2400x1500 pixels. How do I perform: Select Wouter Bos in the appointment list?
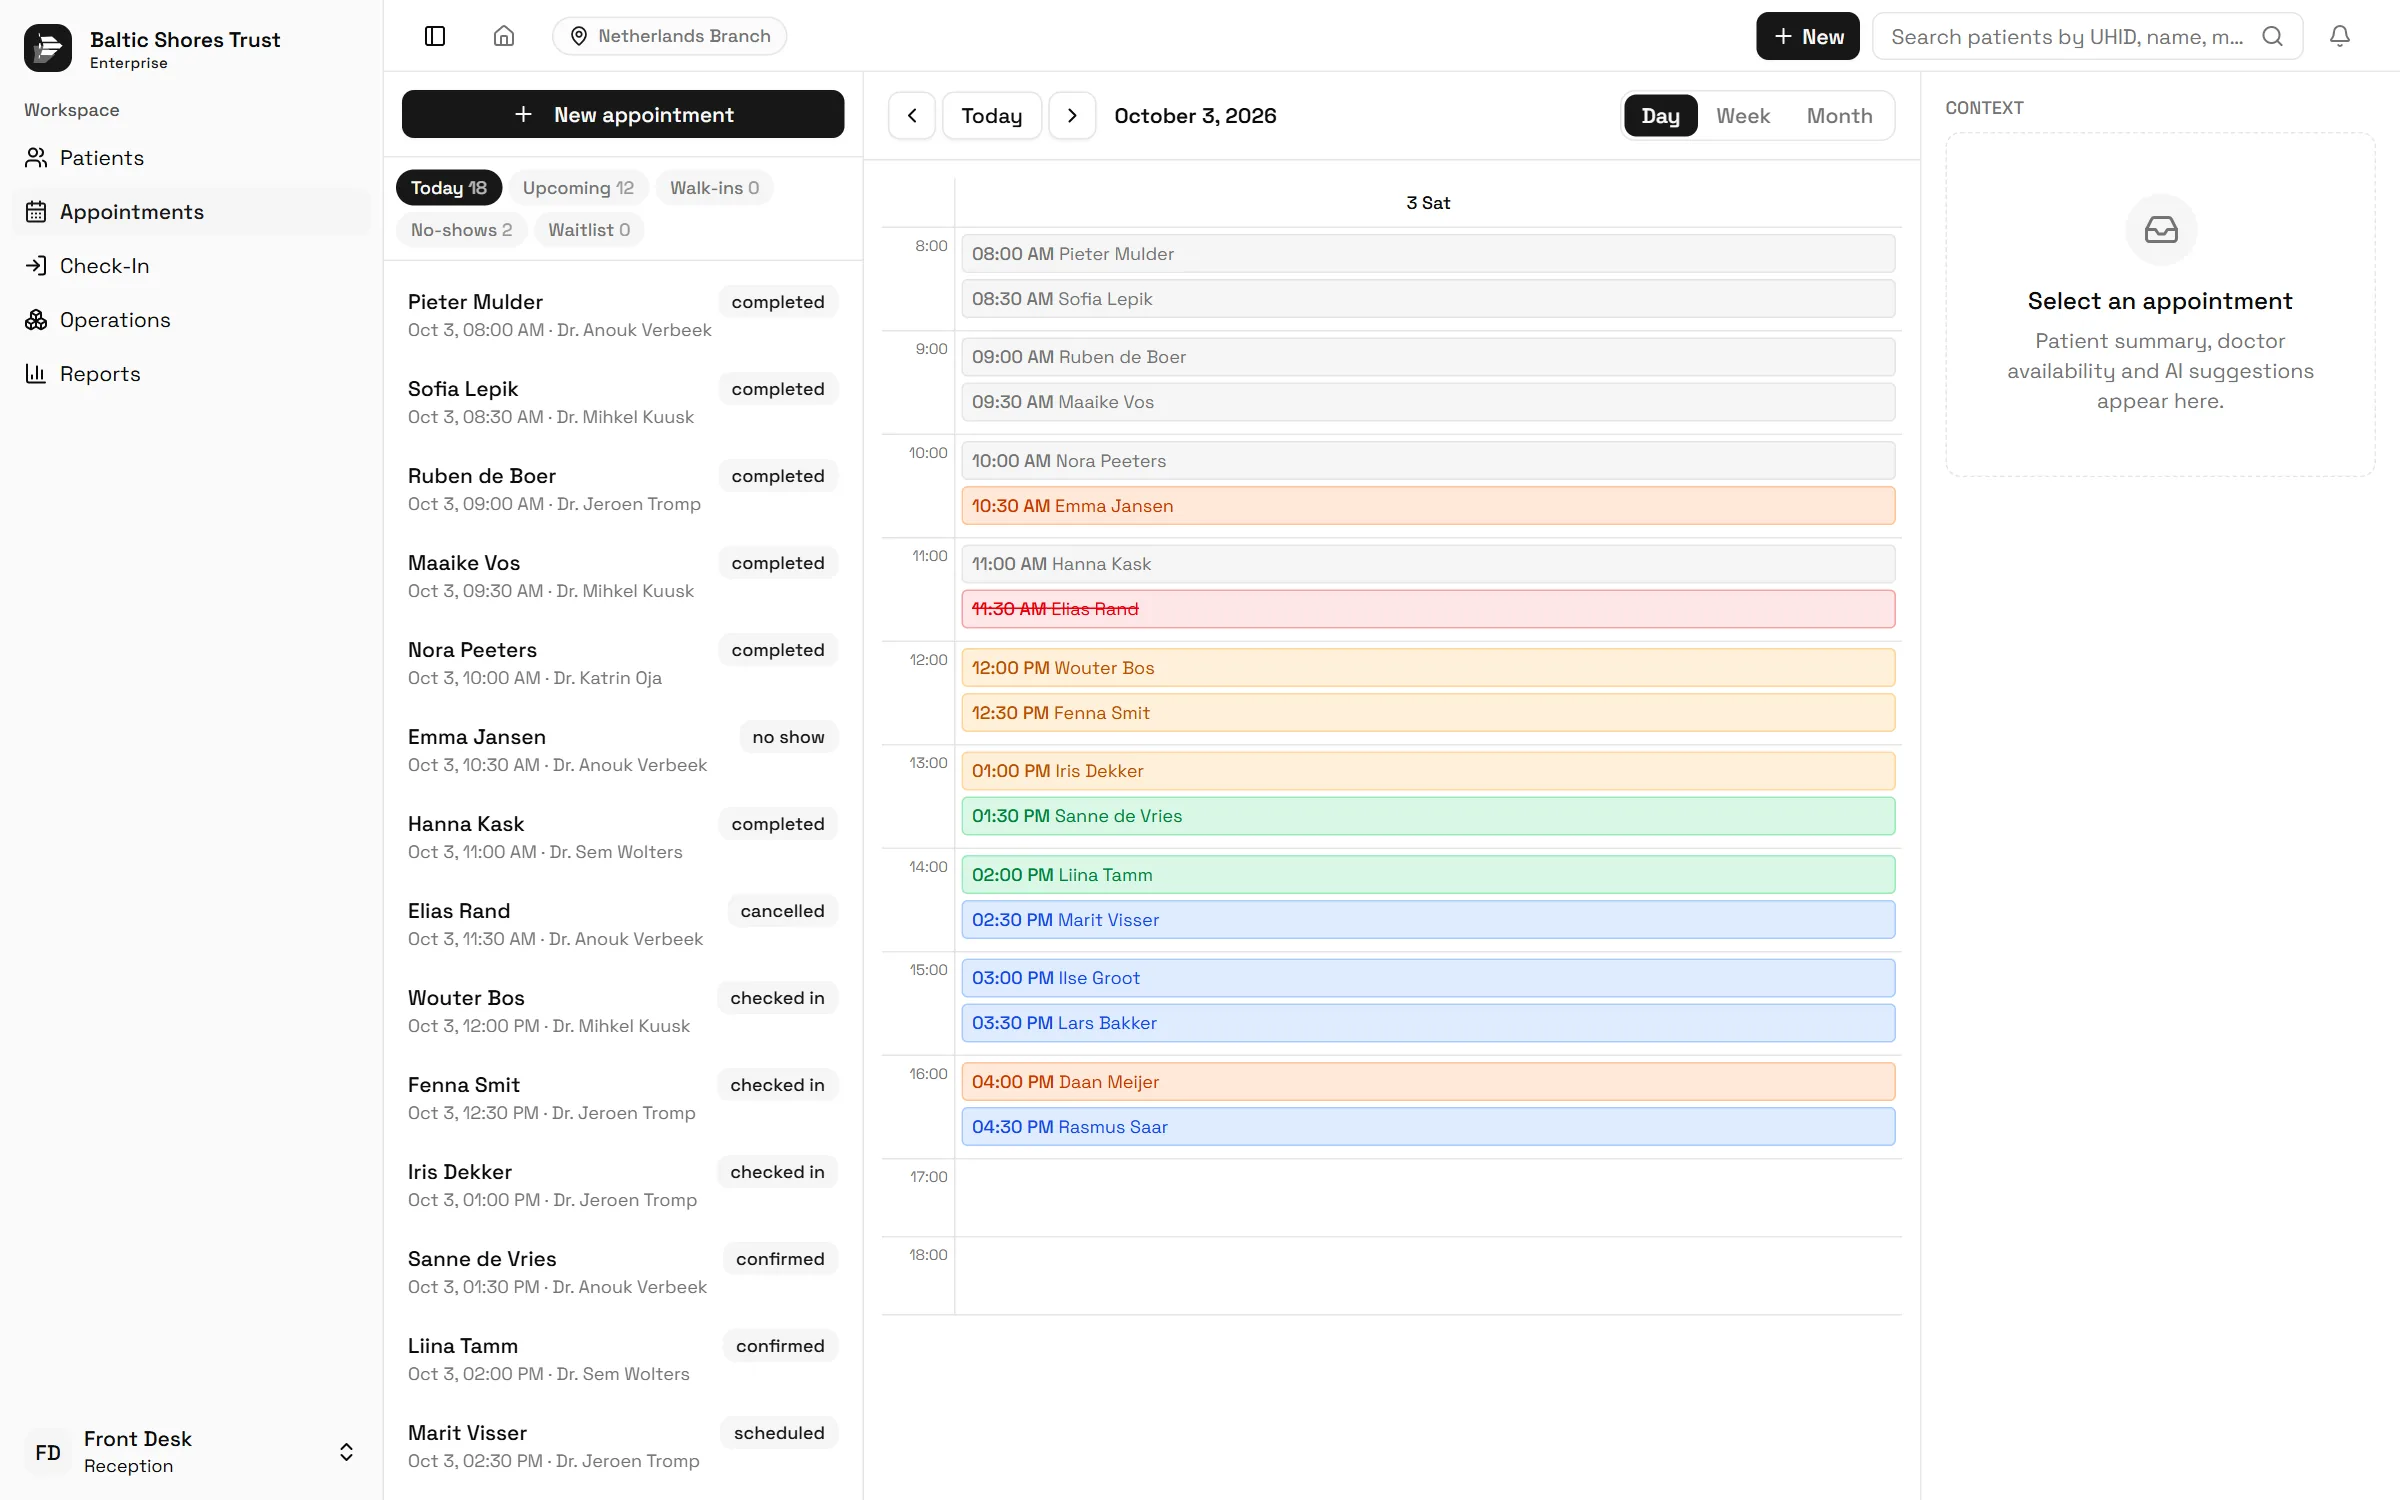click(x=623, y=1011)
